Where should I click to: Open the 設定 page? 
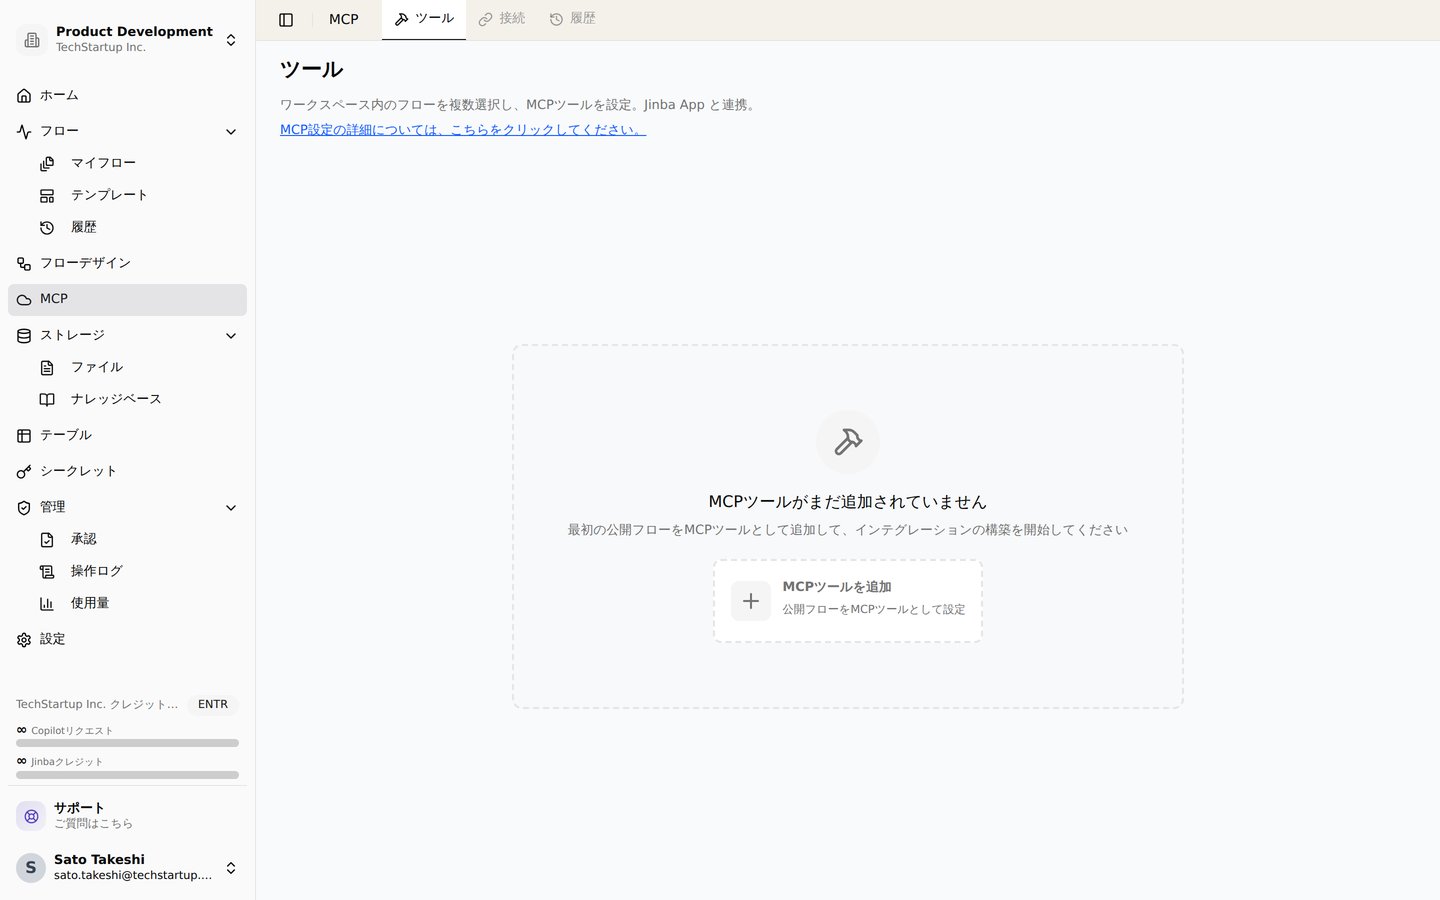128,640
